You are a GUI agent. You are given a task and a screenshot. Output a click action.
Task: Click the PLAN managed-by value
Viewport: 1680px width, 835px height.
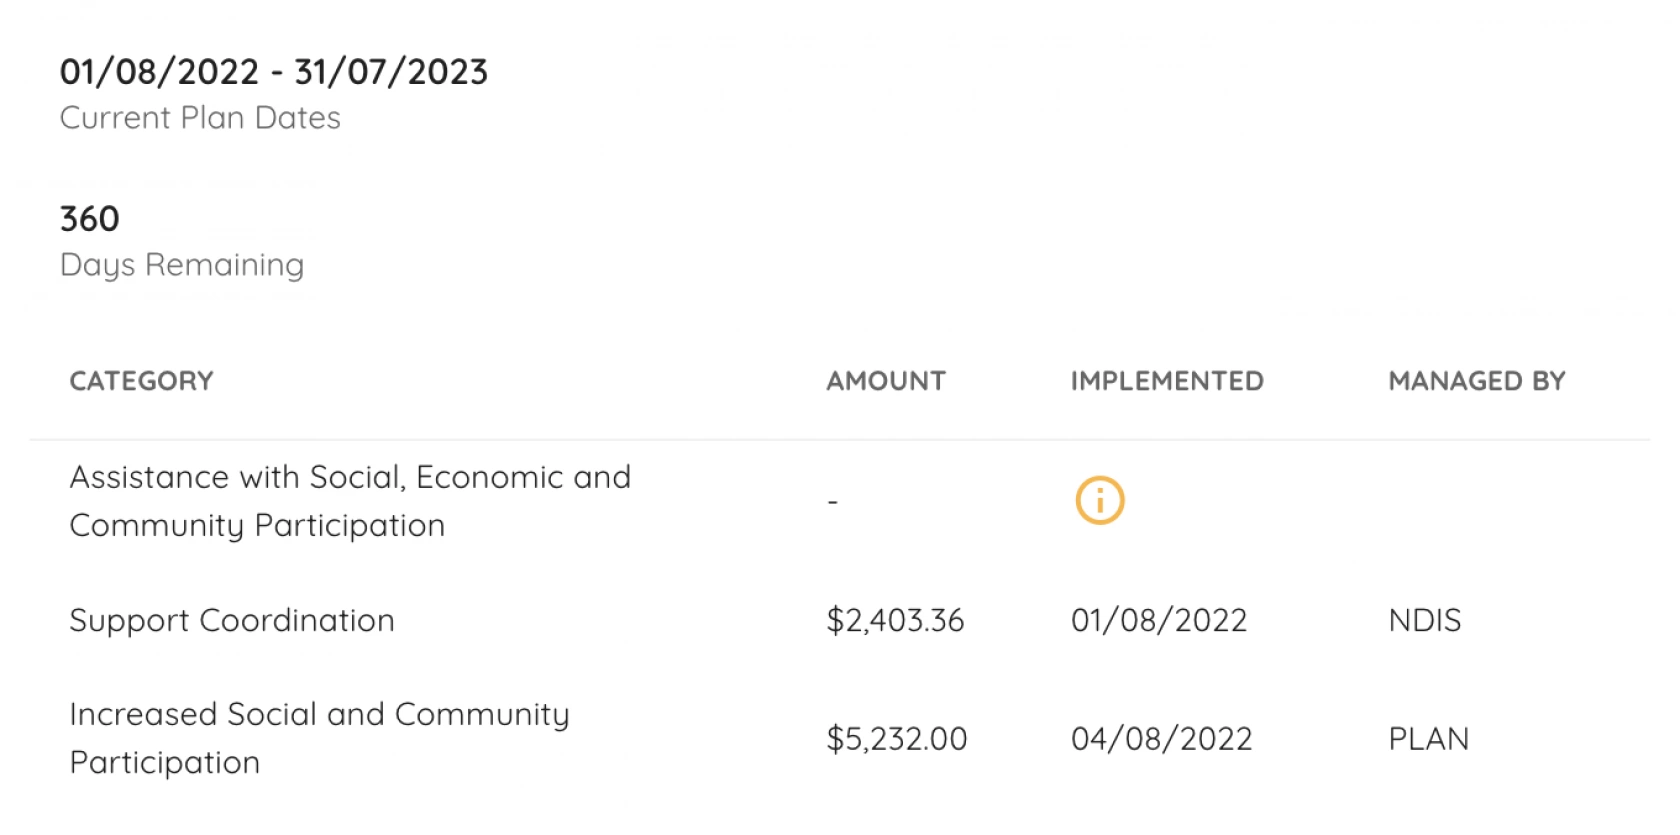(1429, 739)
